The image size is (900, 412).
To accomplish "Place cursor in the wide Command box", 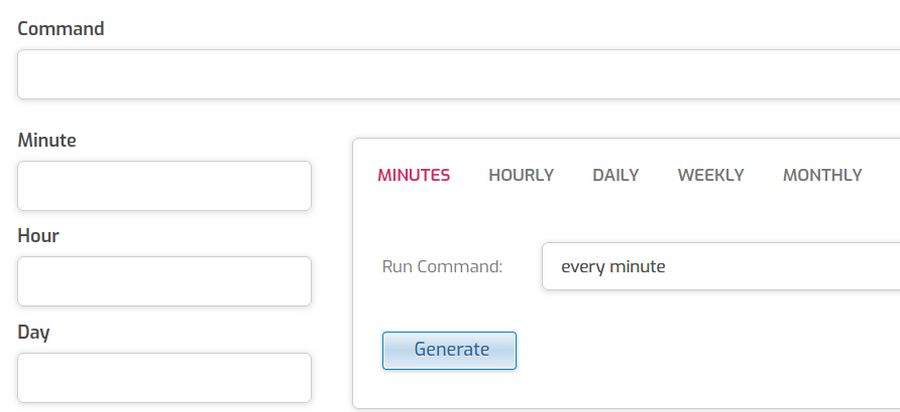I will click(459, 74).
